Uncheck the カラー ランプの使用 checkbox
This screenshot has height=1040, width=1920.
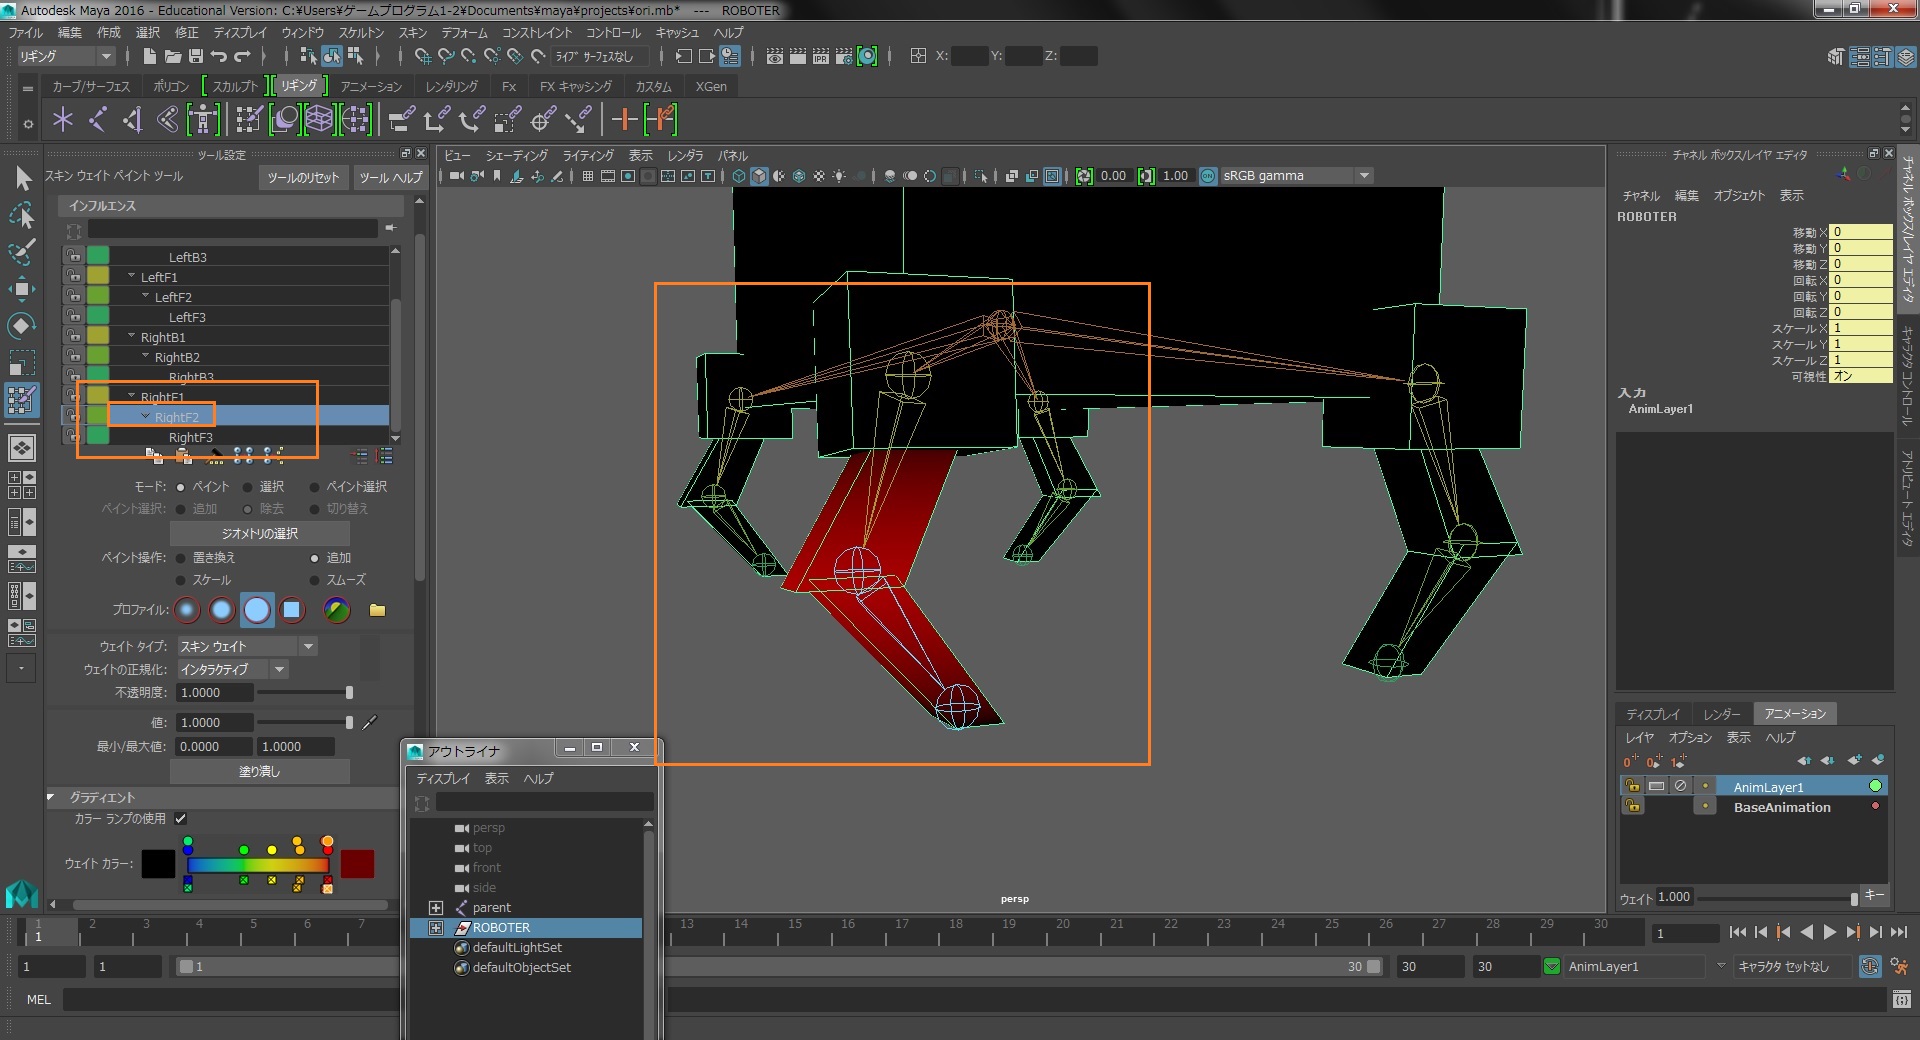[181, 819]
